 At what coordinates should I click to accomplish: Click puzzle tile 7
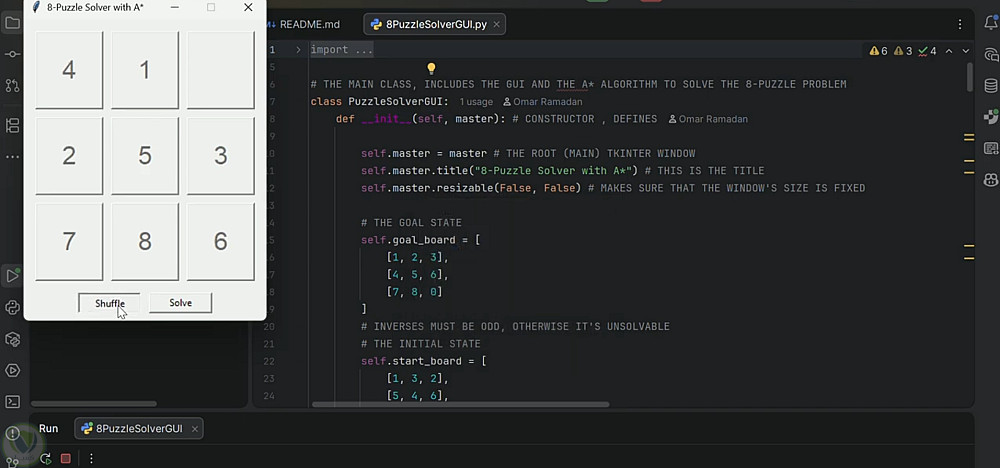coord(69,242)
